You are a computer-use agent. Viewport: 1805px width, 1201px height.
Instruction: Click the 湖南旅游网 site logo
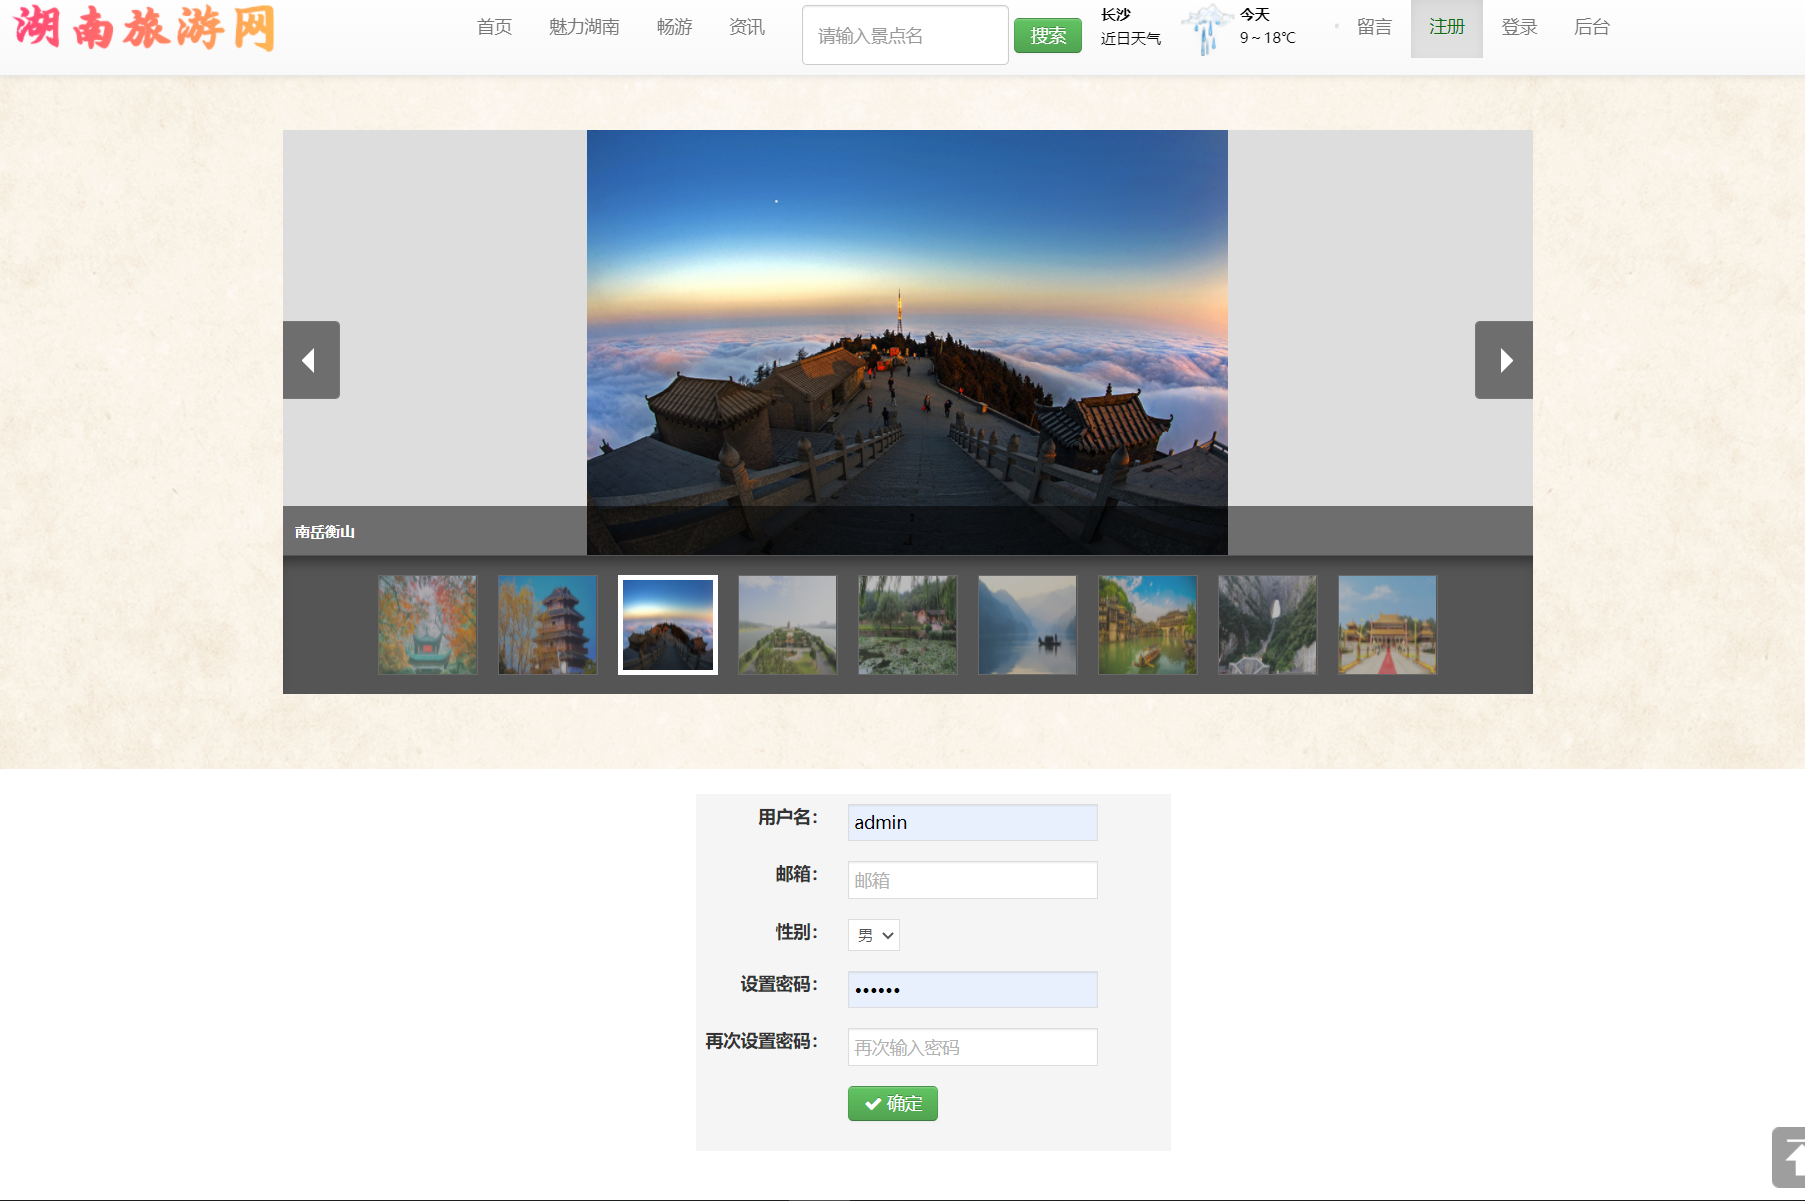point(145,28)
